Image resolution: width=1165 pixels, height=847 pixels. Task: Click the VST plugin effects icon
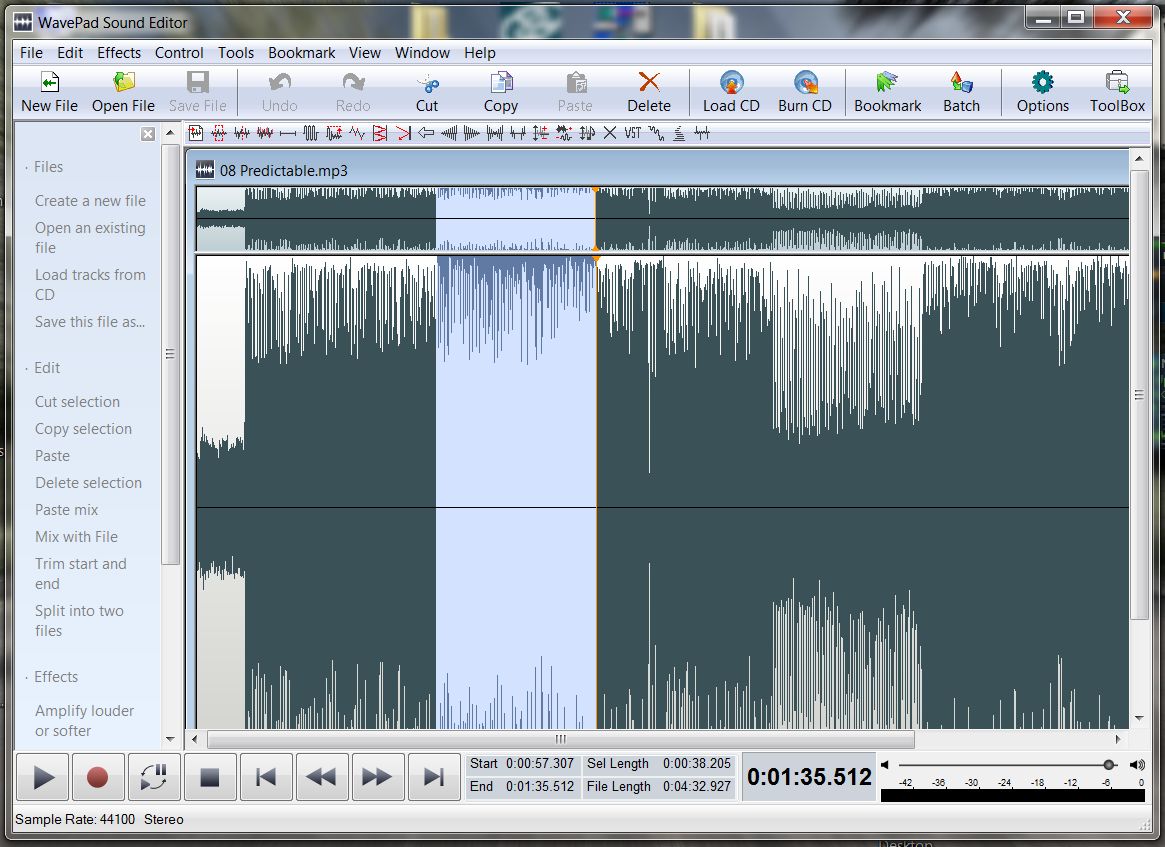(632, 133)
